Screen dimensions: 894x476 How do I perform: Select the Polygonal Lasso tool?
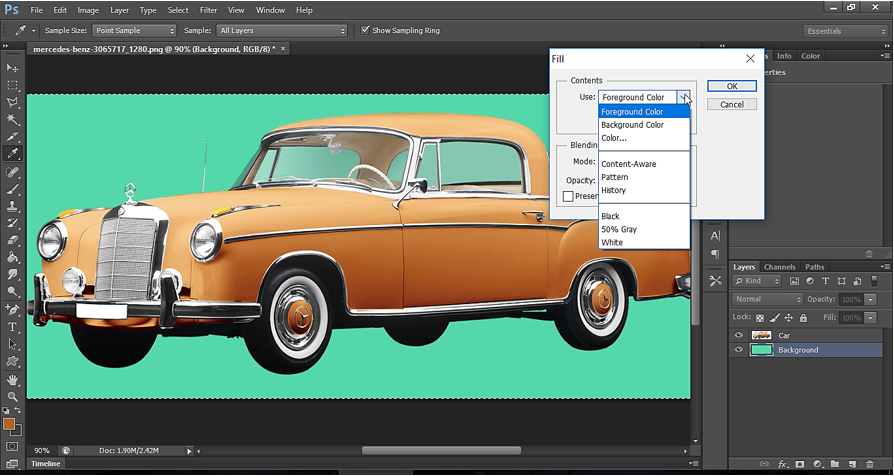pyautogui.click(x=12, y=102)
